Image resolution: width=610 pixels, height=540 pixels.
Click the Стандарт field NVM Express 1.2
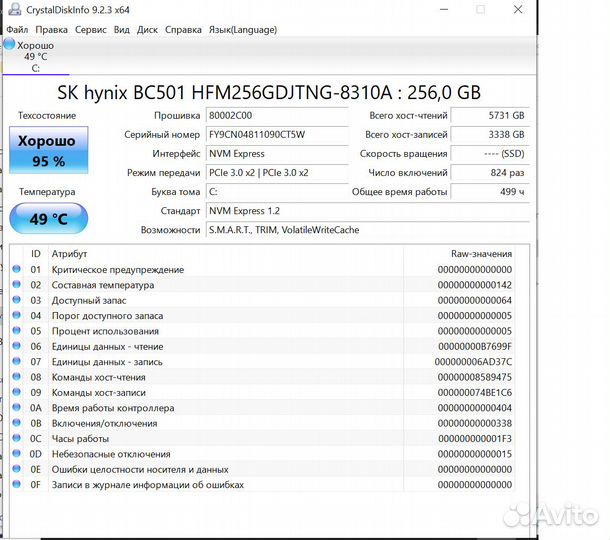[367, 211]
